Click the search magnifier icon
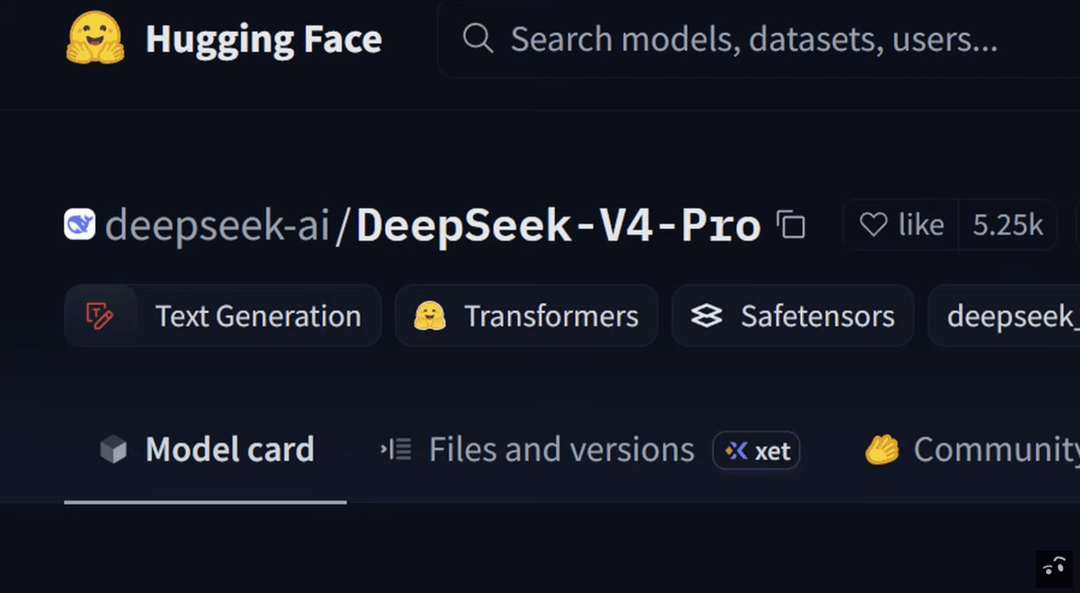The width and height of the screenshot is (1080, 593). pyautogui.click(x=477, y=38)
